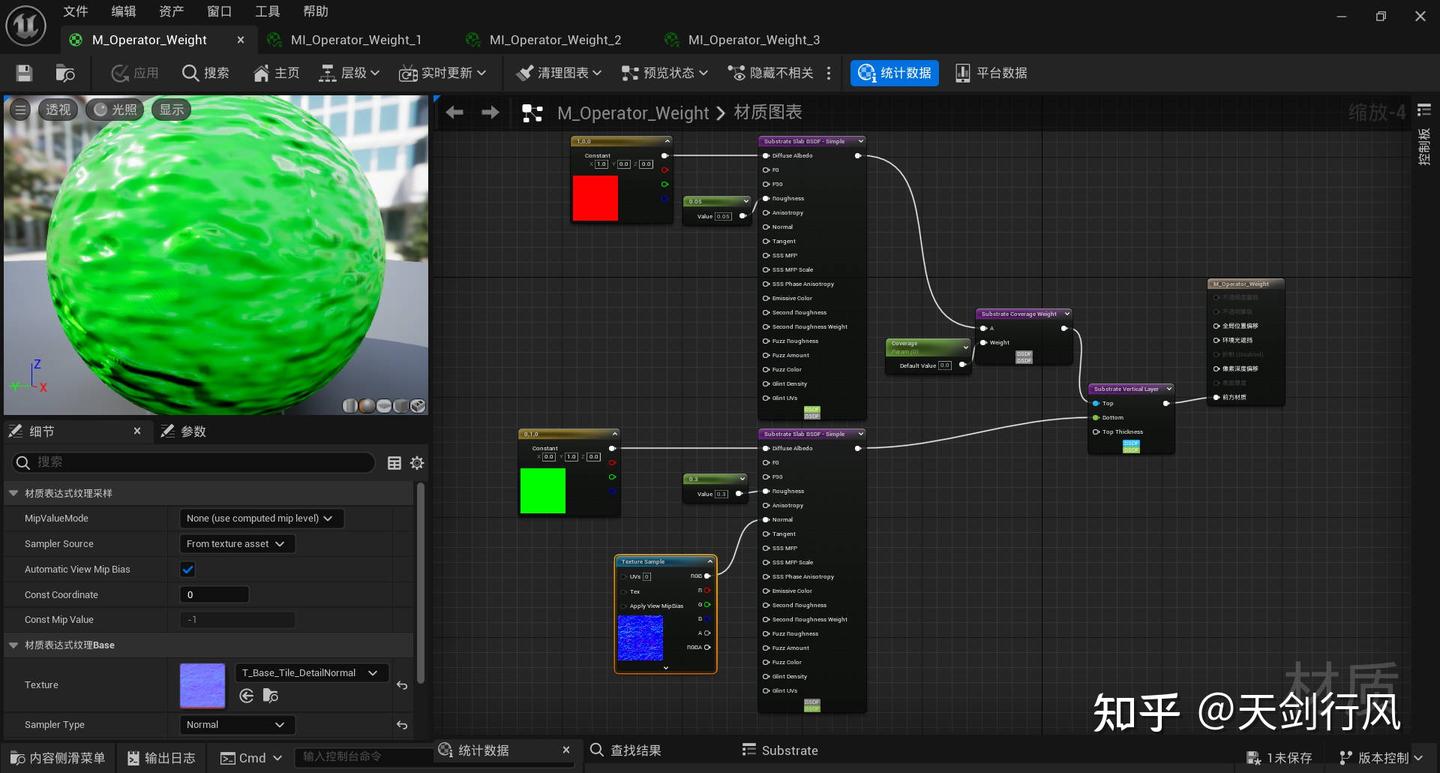The width and height of the screenshot is (1440, 773).
Task: Click the viewport hamburger menu icon
Action: click(20, 110)
